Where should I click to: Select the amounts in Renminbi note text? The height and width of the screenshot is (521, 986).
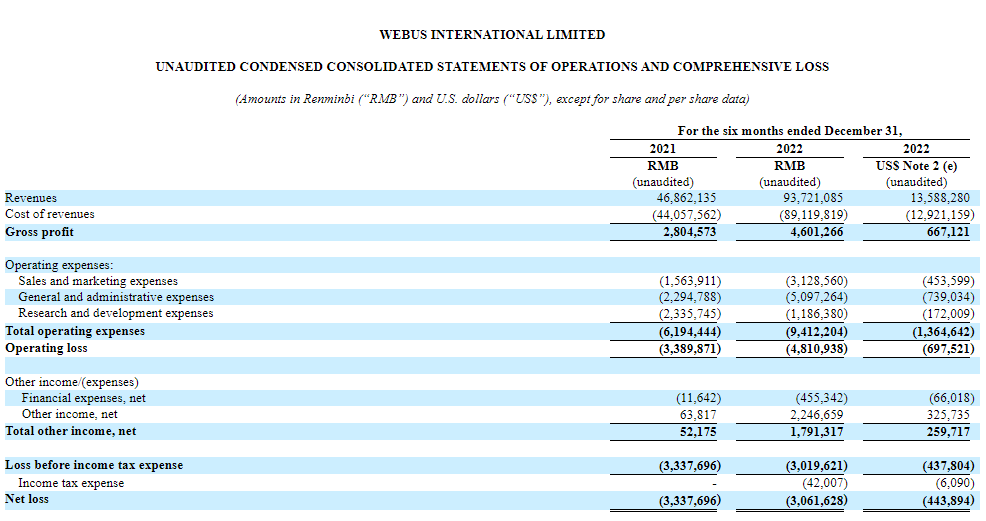click(x=492, y=99)
